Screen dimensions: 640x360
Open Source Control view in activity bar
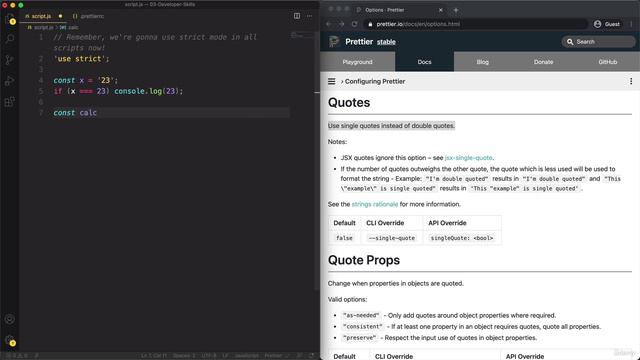[x=10, y=60]
